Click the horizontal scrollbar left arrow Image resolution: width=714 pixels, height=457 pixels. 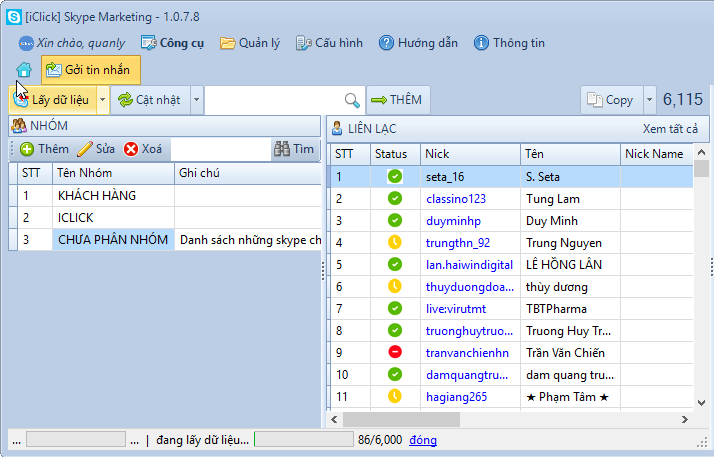pyautogui.click(x=334, y=419)
